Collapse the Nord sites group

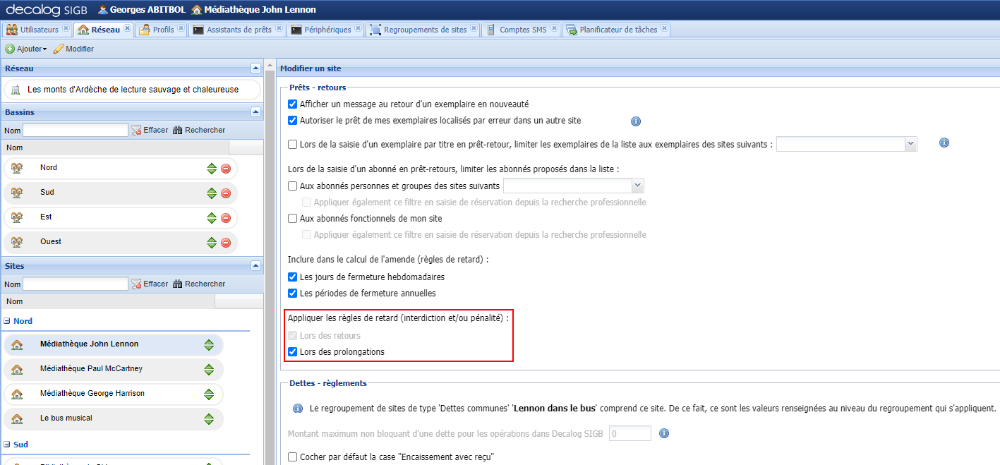(8, 320)
